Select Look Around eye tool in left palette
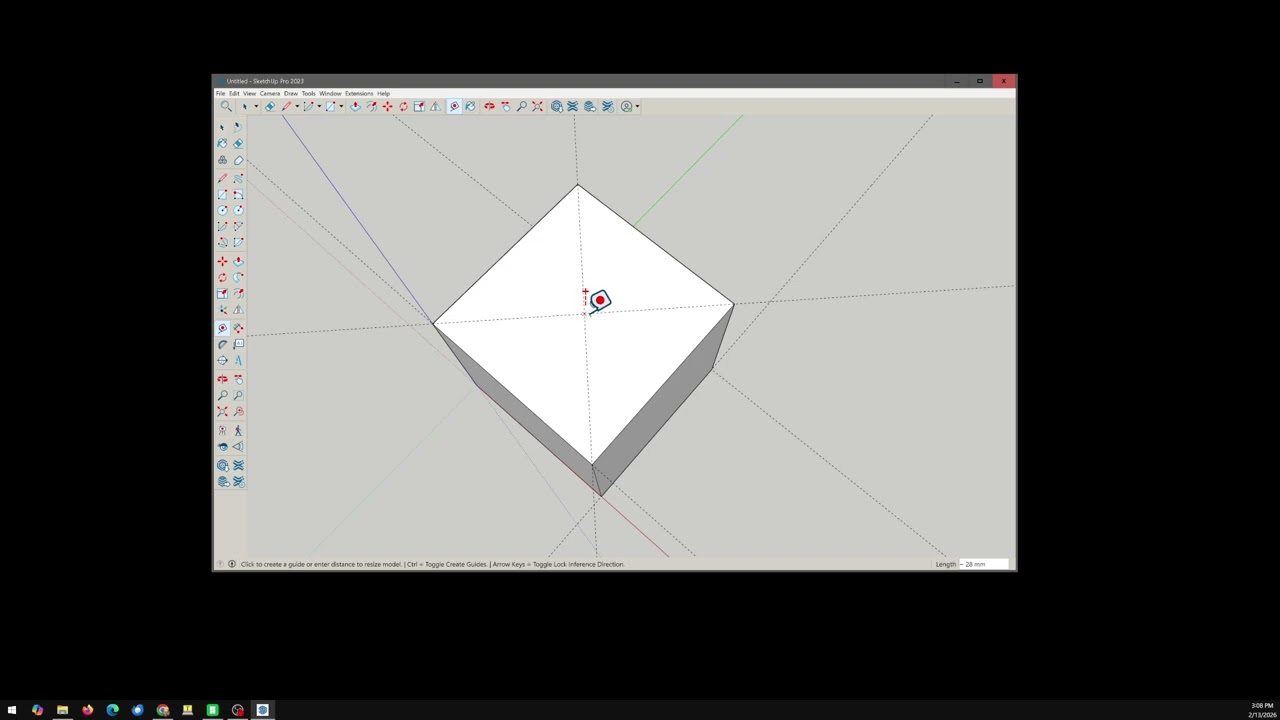This screenshot has width=1280, height=720. 222,446
